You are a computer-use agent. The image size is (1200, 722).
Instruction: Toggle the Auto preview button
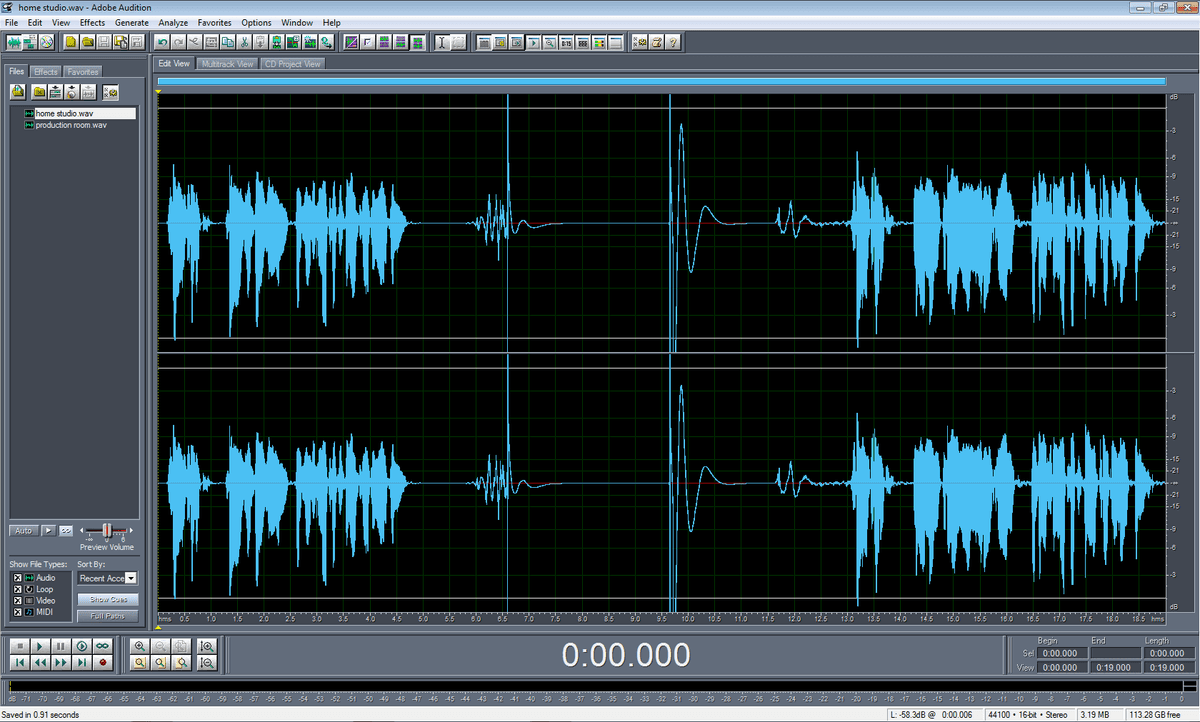24,530
